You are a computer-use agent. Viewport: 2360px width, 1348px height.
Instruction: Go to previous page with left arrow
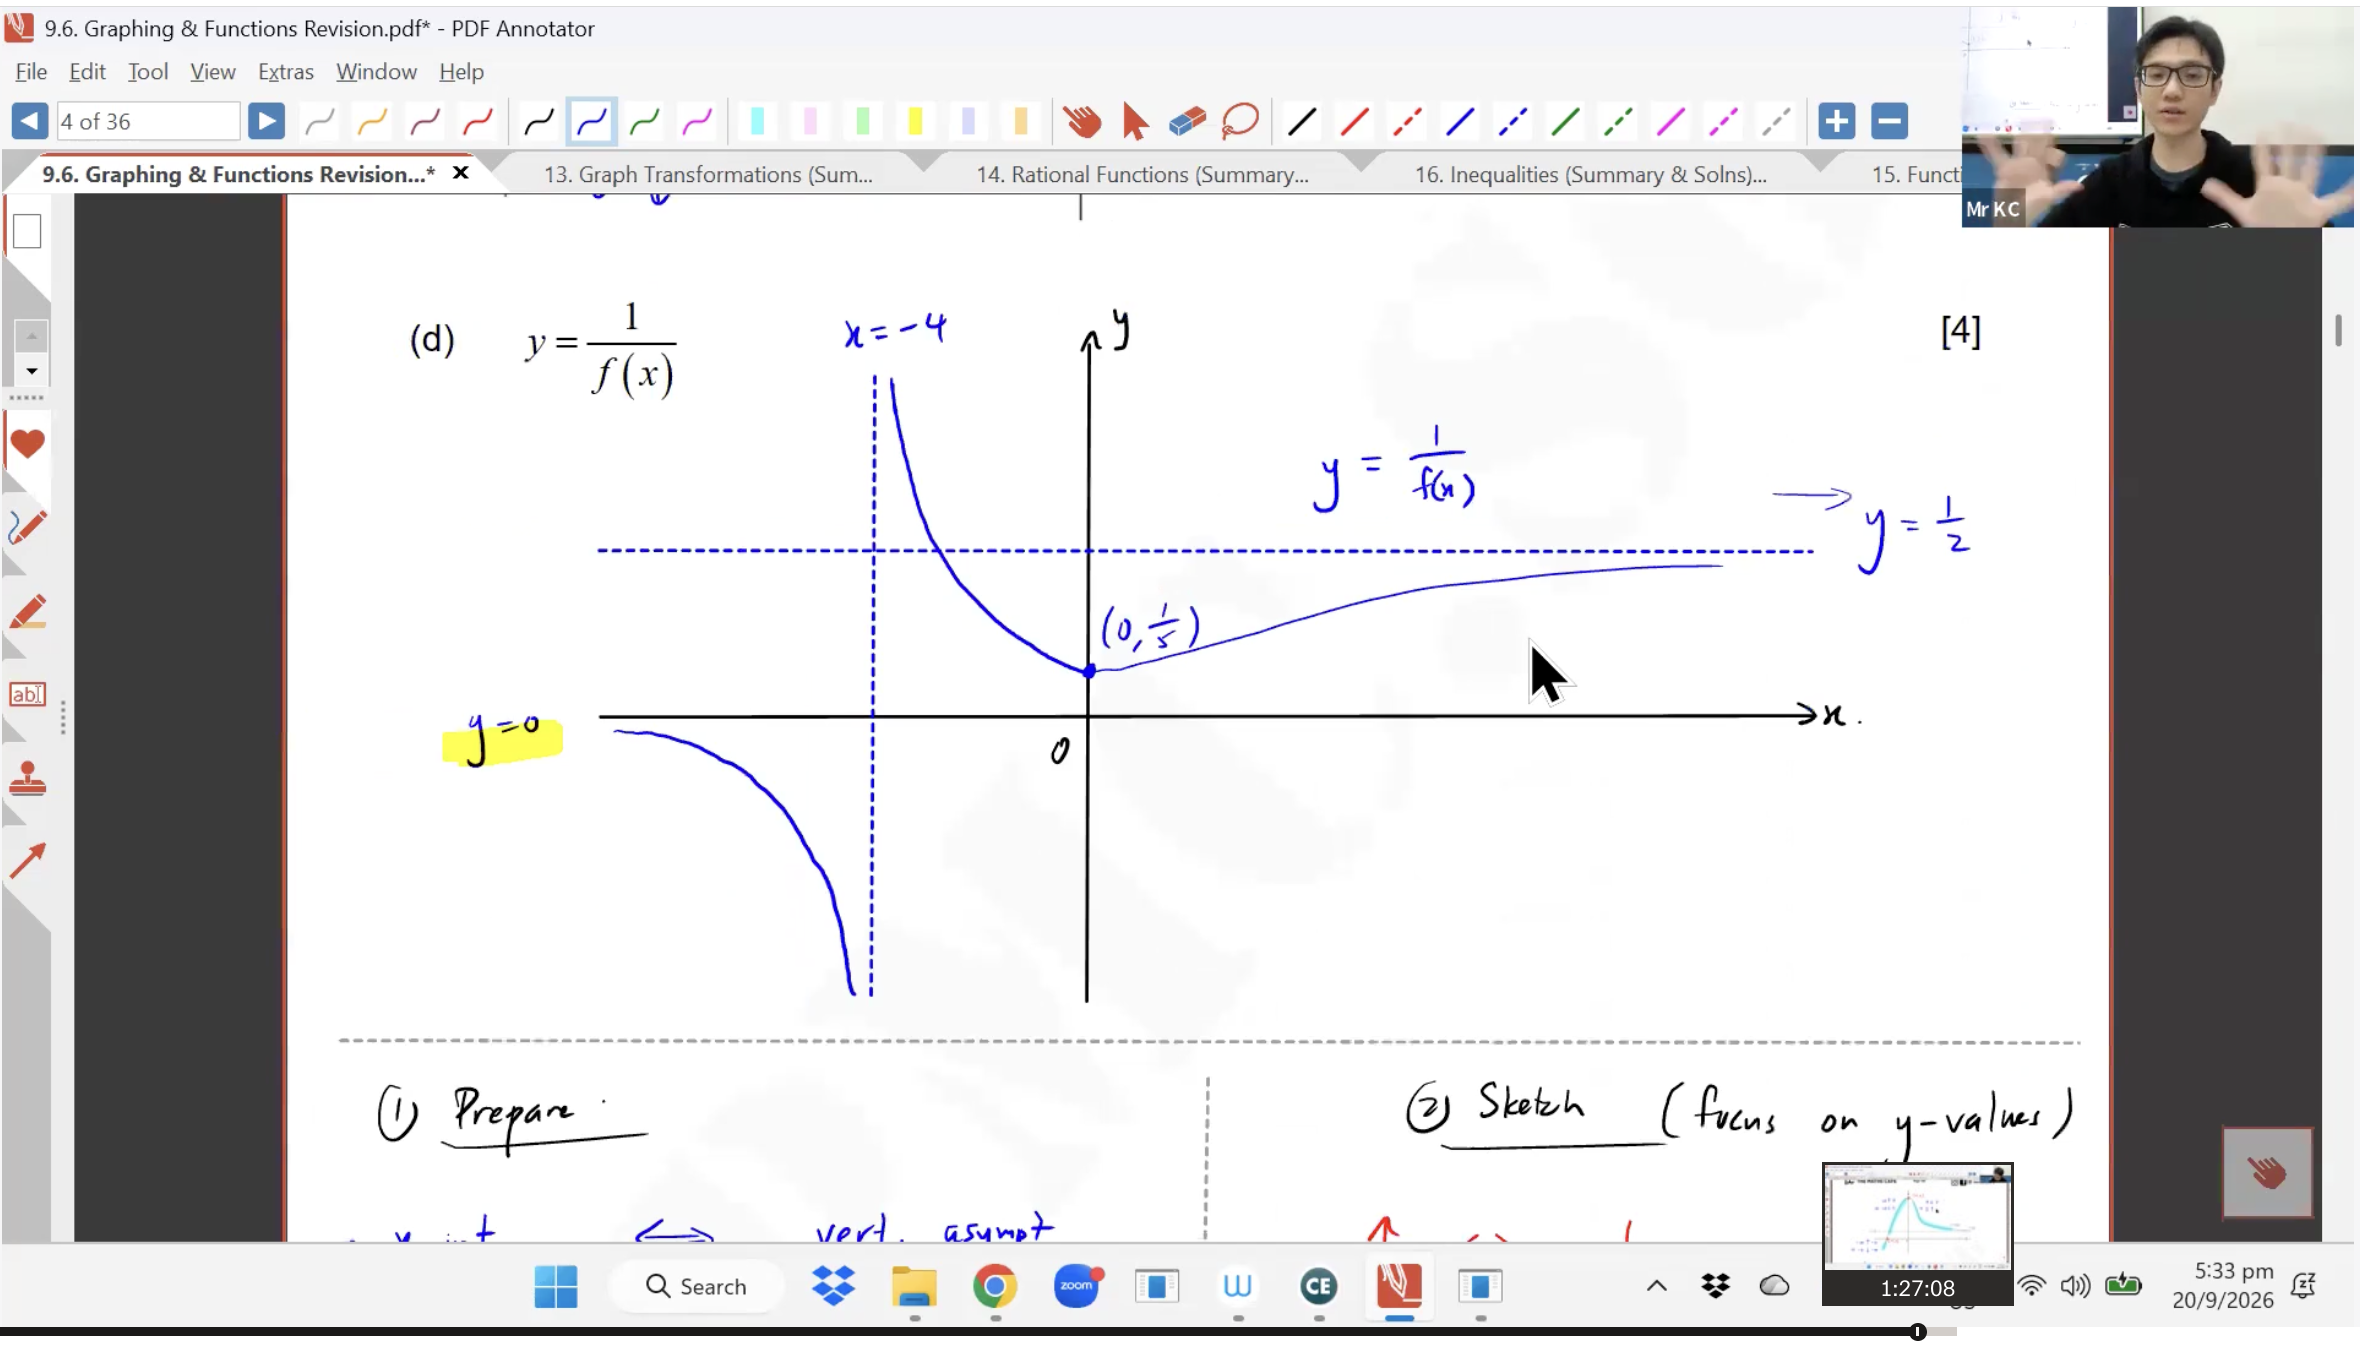click(30, 121)
